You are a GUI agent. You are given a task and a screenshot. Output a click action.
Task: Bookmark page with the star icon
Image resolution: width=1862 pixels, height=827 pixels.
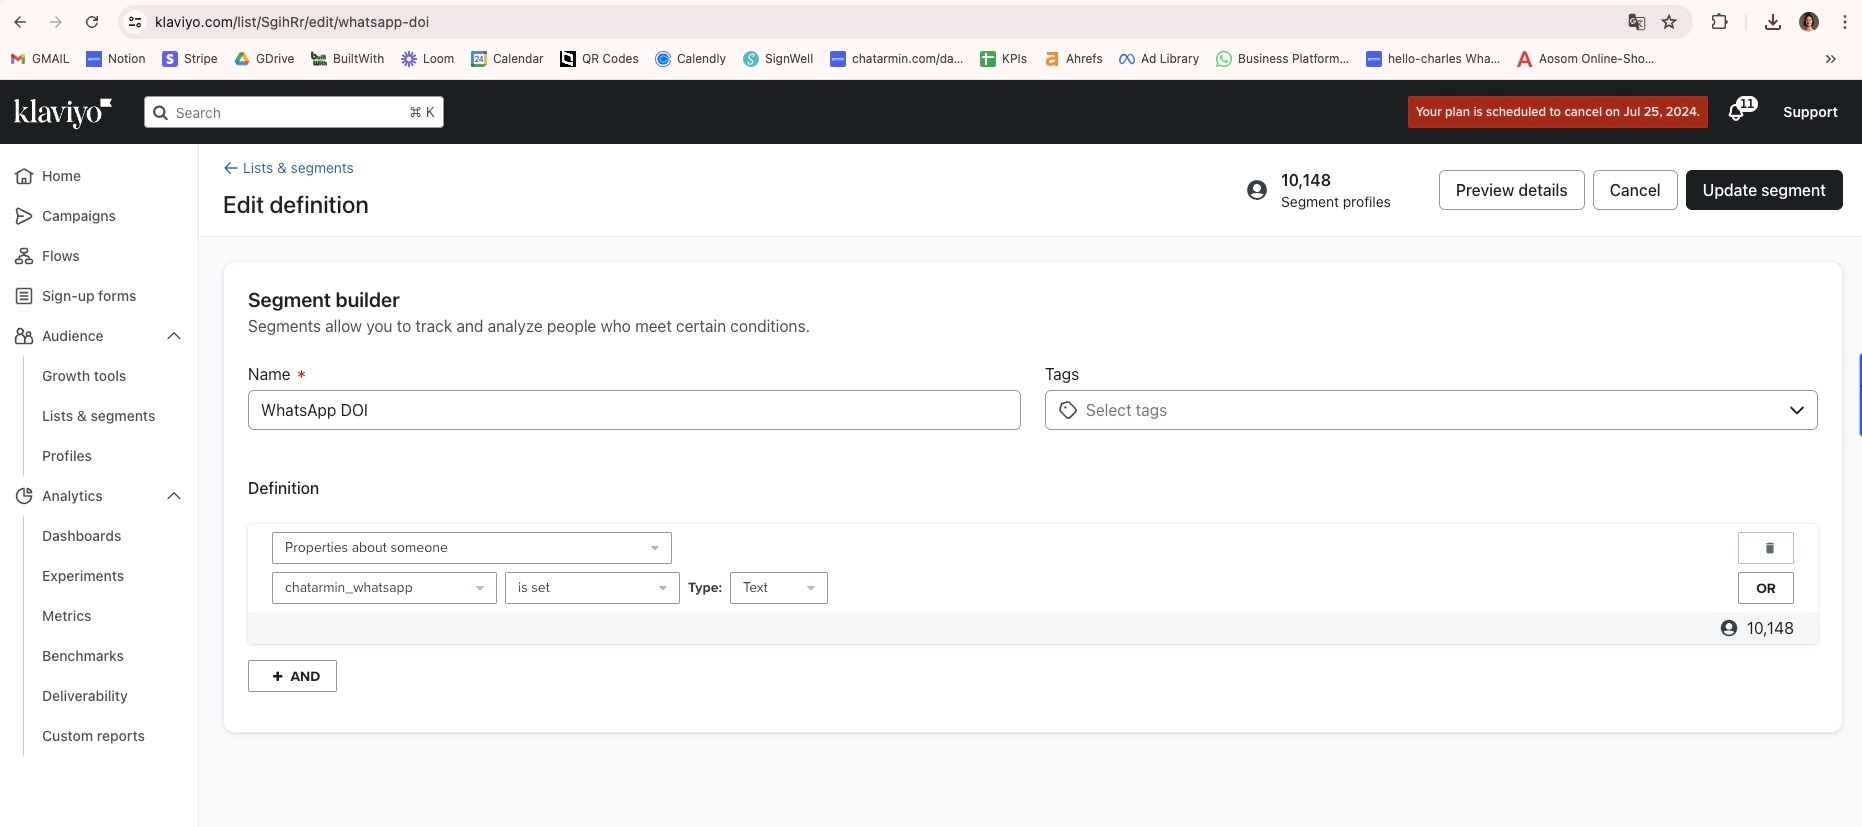tap(1669, 22)
